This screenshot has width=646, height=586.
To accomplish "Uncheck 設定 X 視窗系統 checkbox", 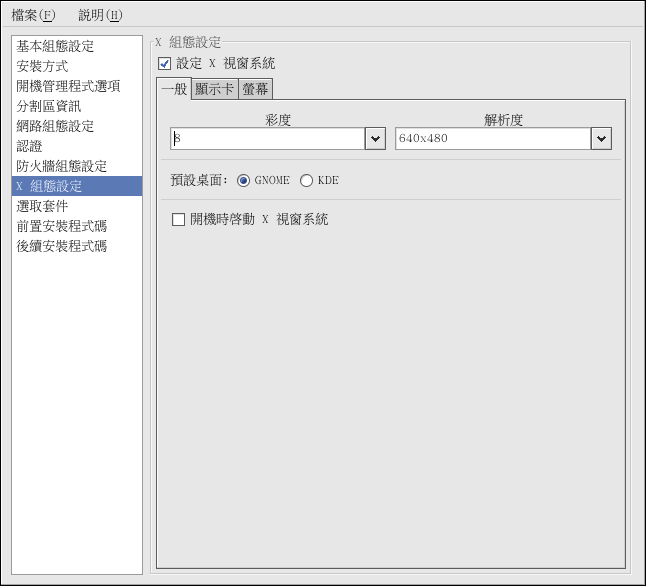I will click(165, 64).
